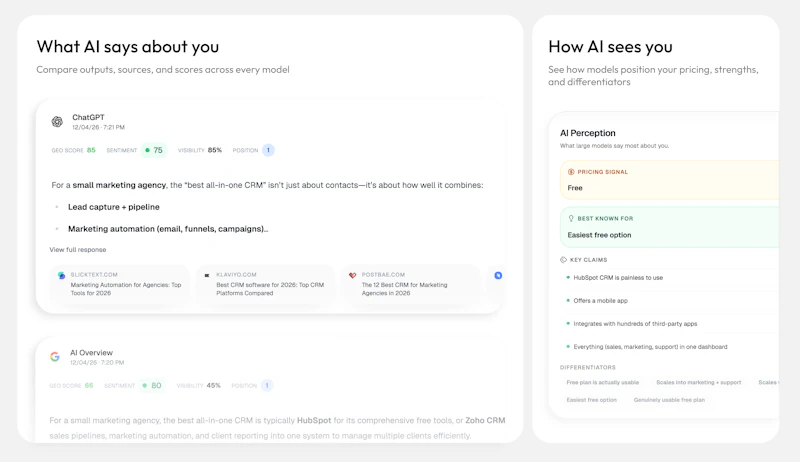Click ChatGPT GEO score 85
Viewport: 800px width, 462px height.
pyautogui.click(x=91, y=150)
